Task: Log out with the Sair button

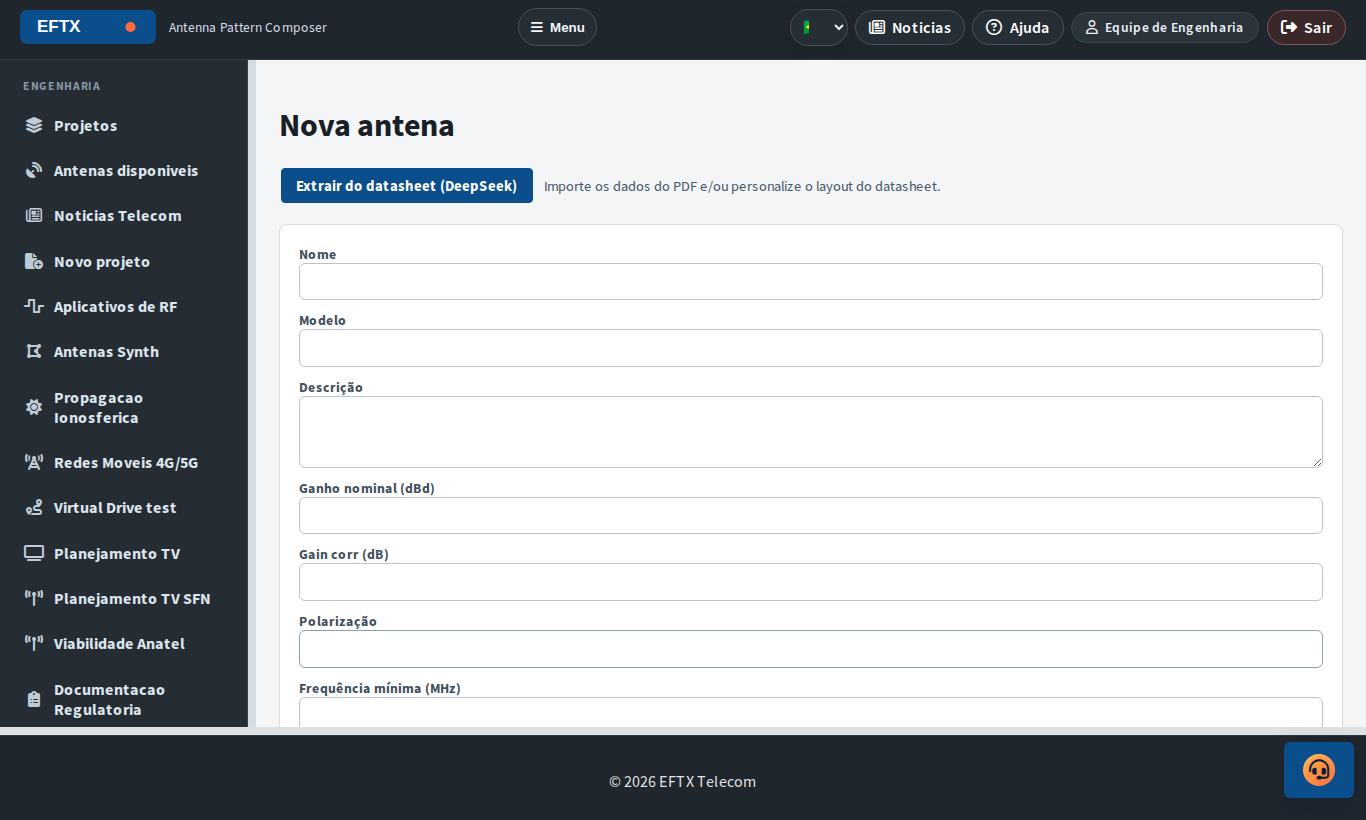Action: (1306, 27)
